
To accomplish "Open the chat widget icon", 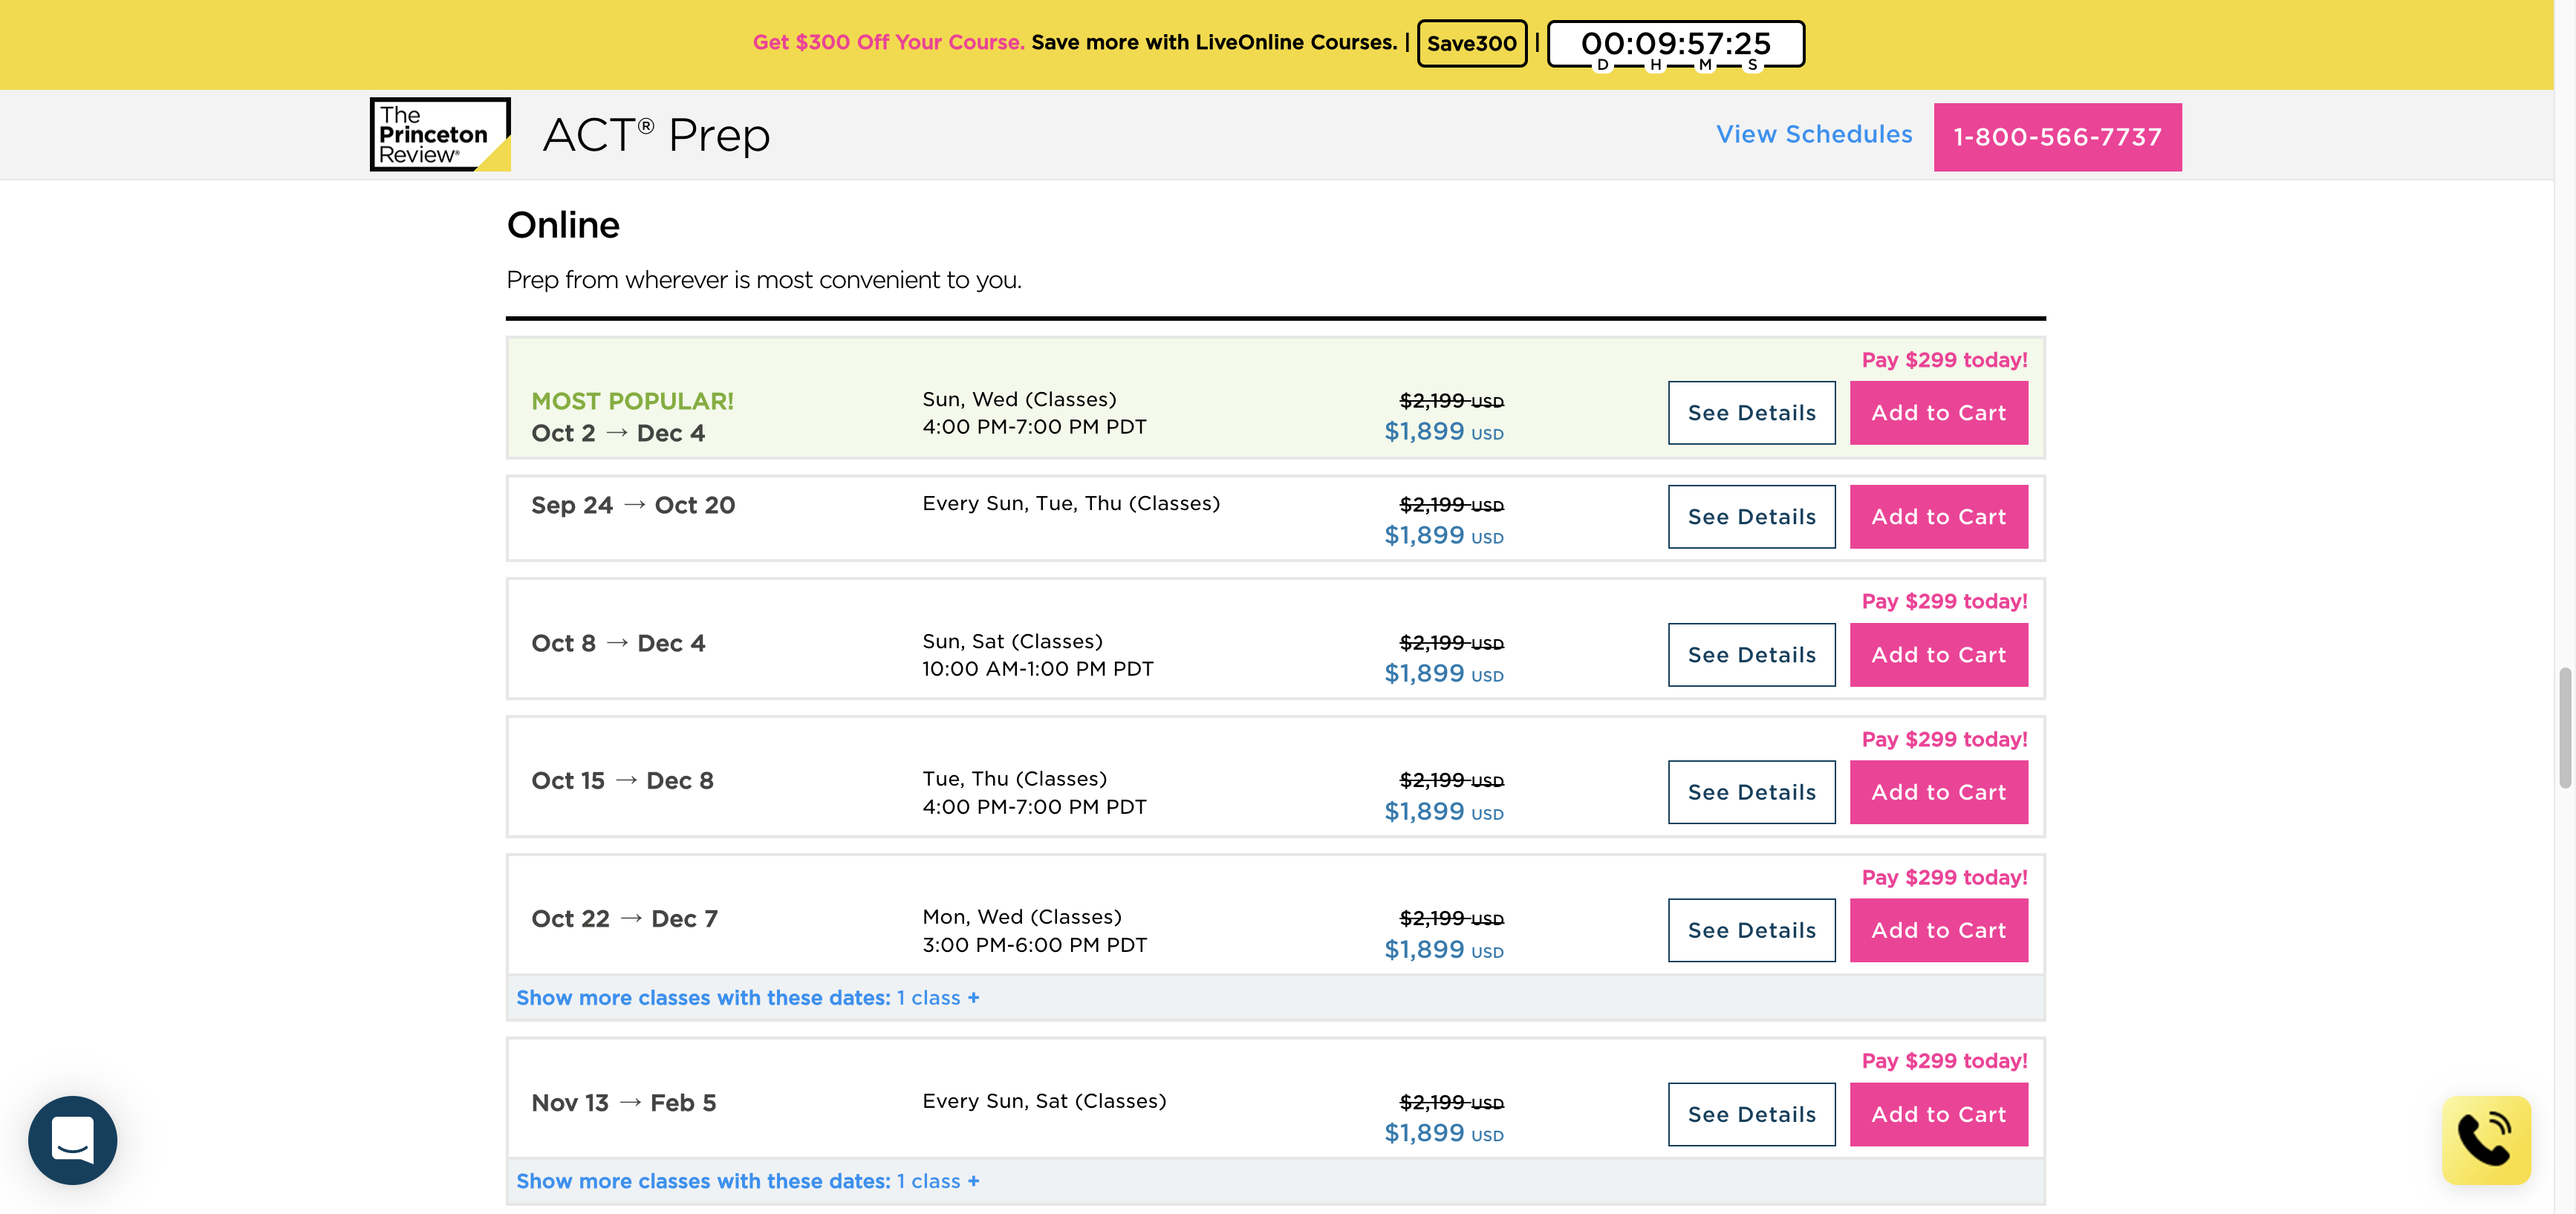I will 72,1139.
